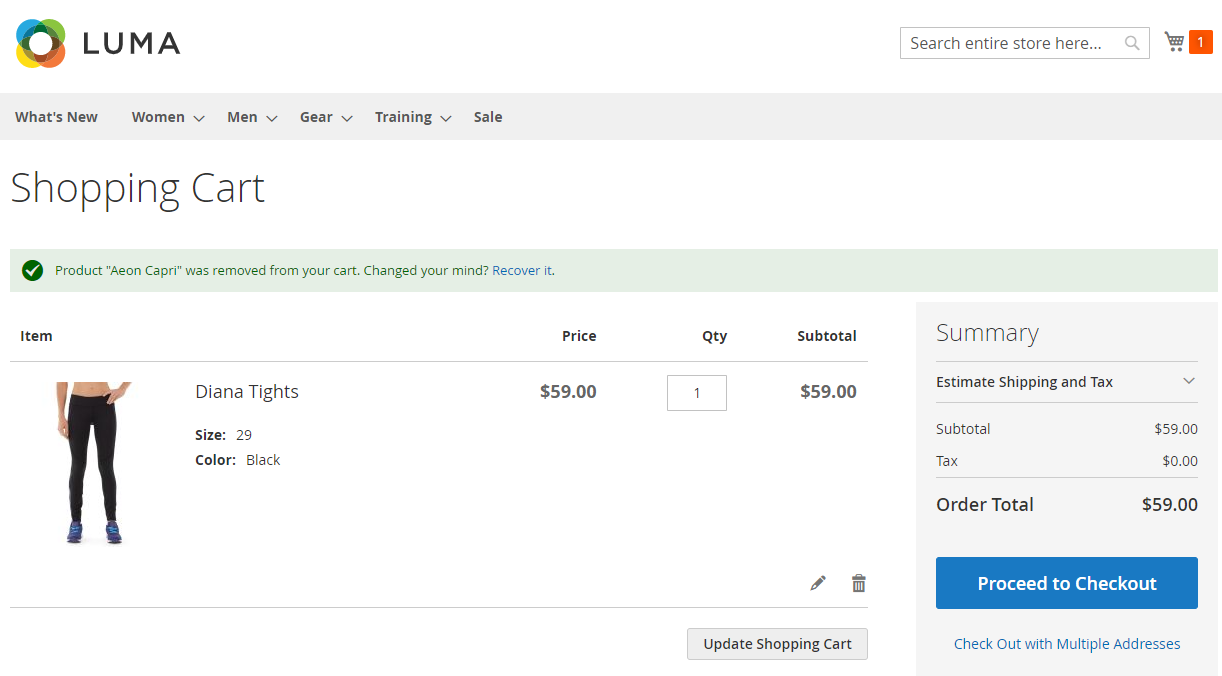Open What's New menu item
Viewport: 1222px width, 676px height.
56,117
